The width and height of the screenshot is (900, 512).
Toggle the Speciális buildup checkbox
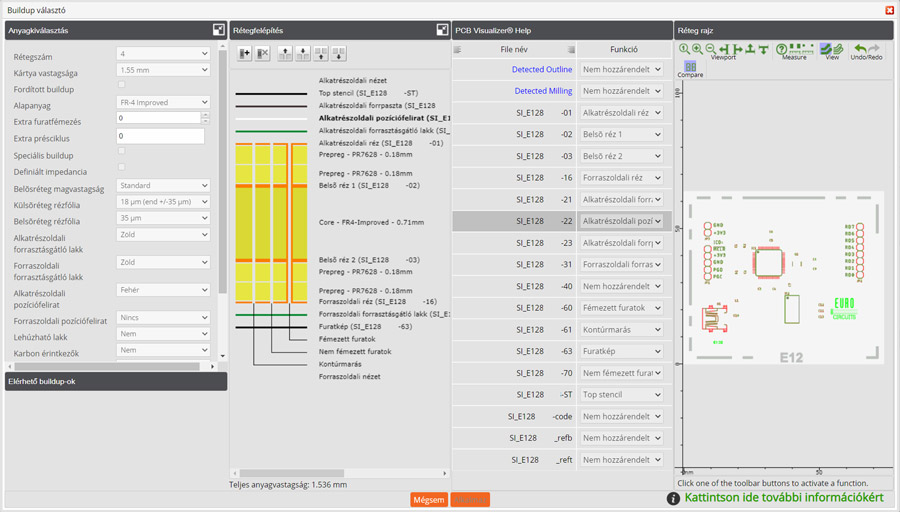tap(122, 152)
